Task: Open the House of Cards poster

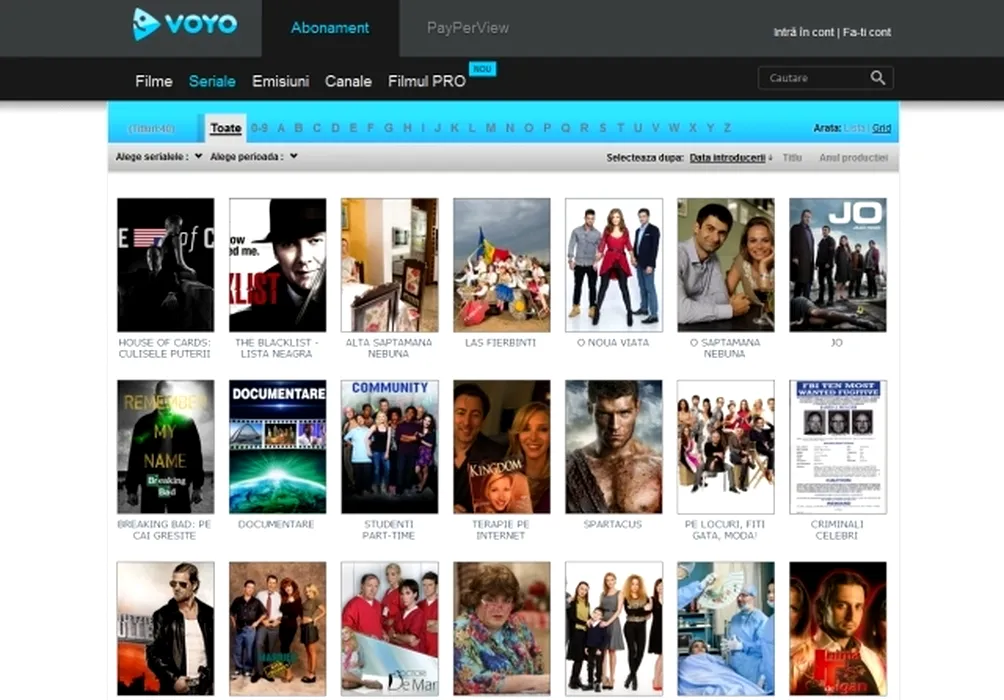Action: pyautogui.click(x=165, y=265)
